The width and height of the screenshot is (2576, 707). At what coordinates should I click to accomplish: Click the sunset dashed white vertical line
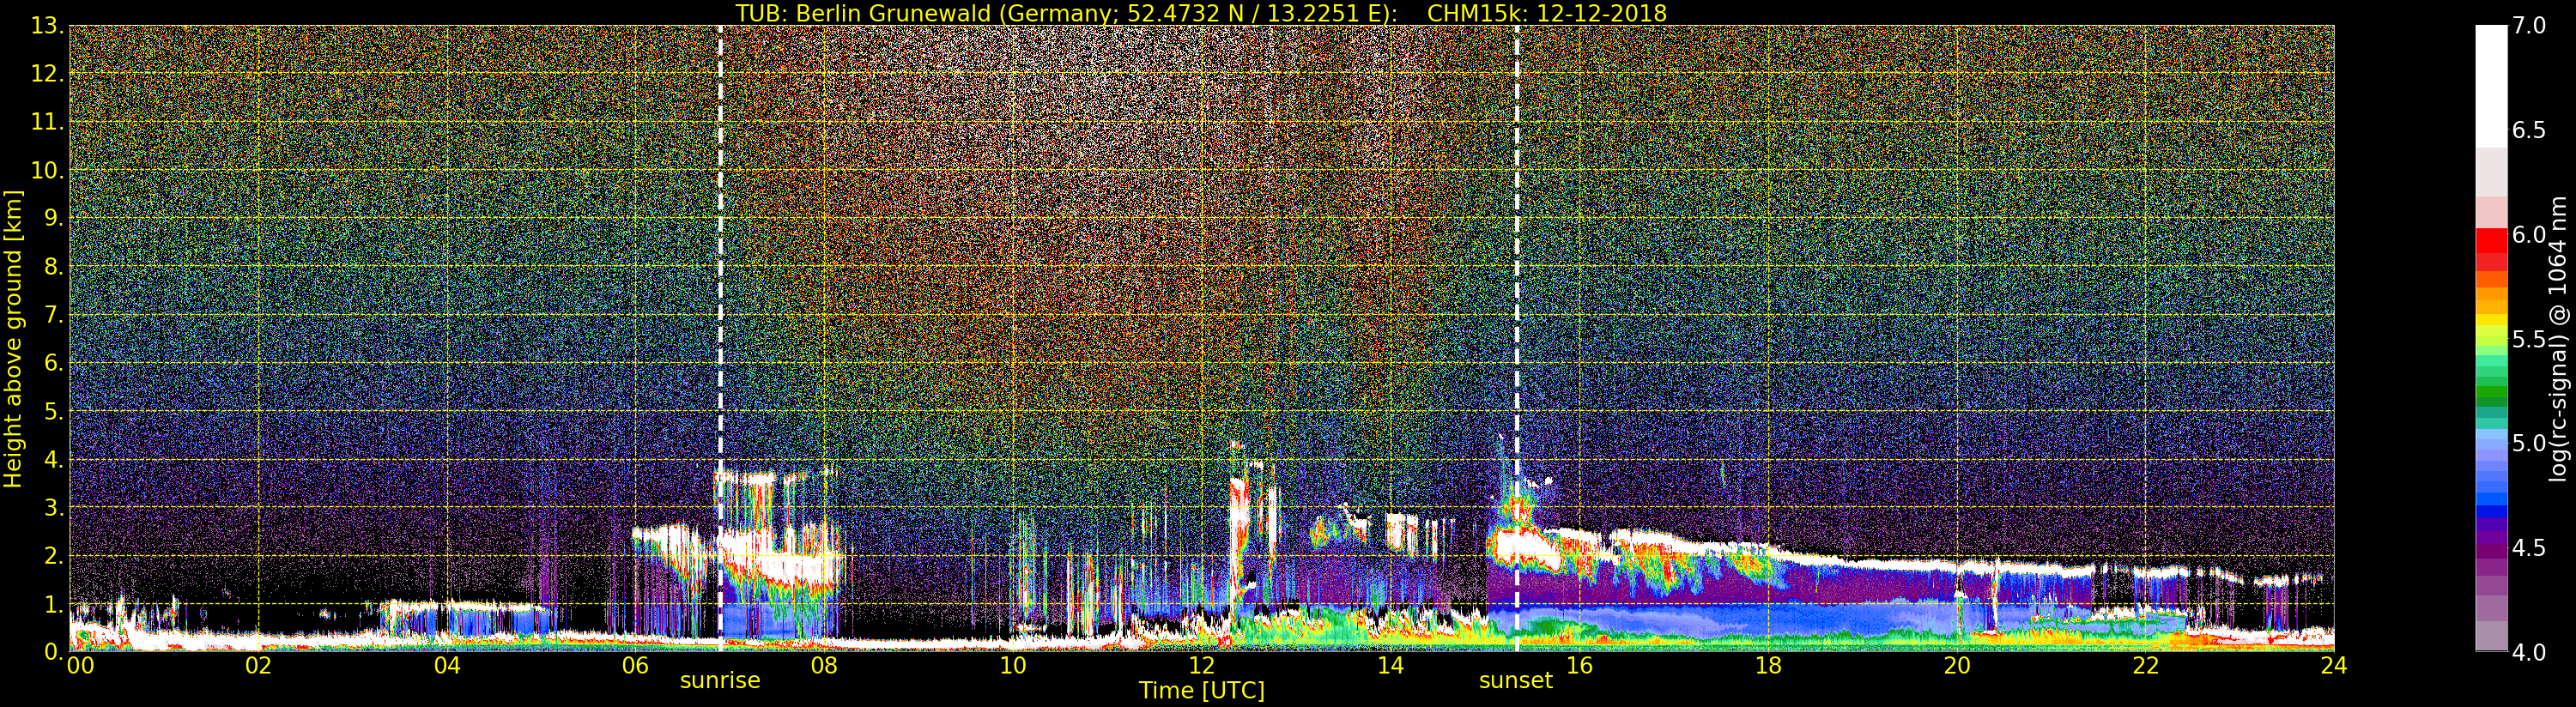[x=1517, y=338]
